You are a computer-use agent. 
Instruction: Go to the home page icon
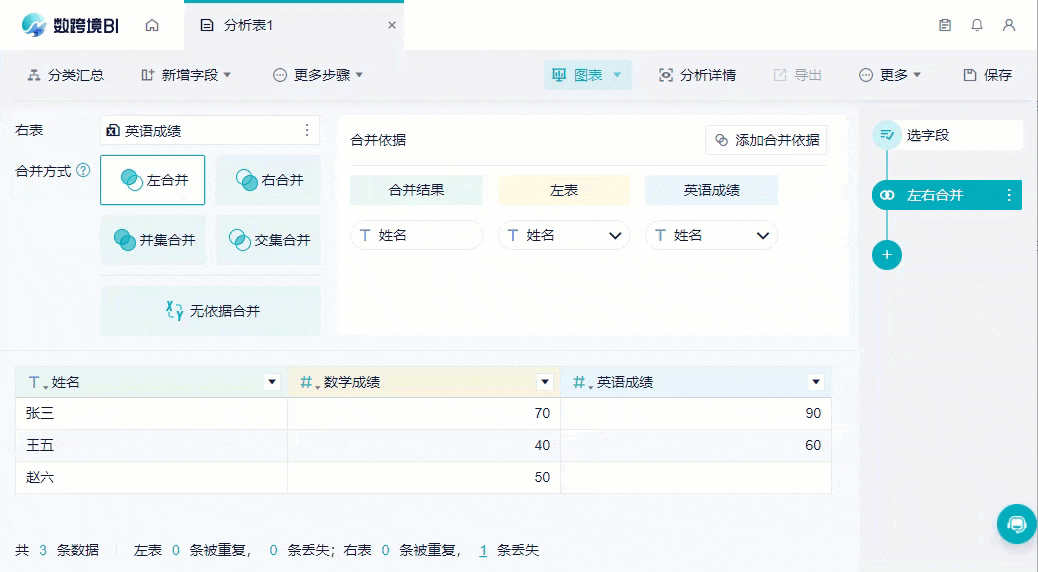click(152, 25)
